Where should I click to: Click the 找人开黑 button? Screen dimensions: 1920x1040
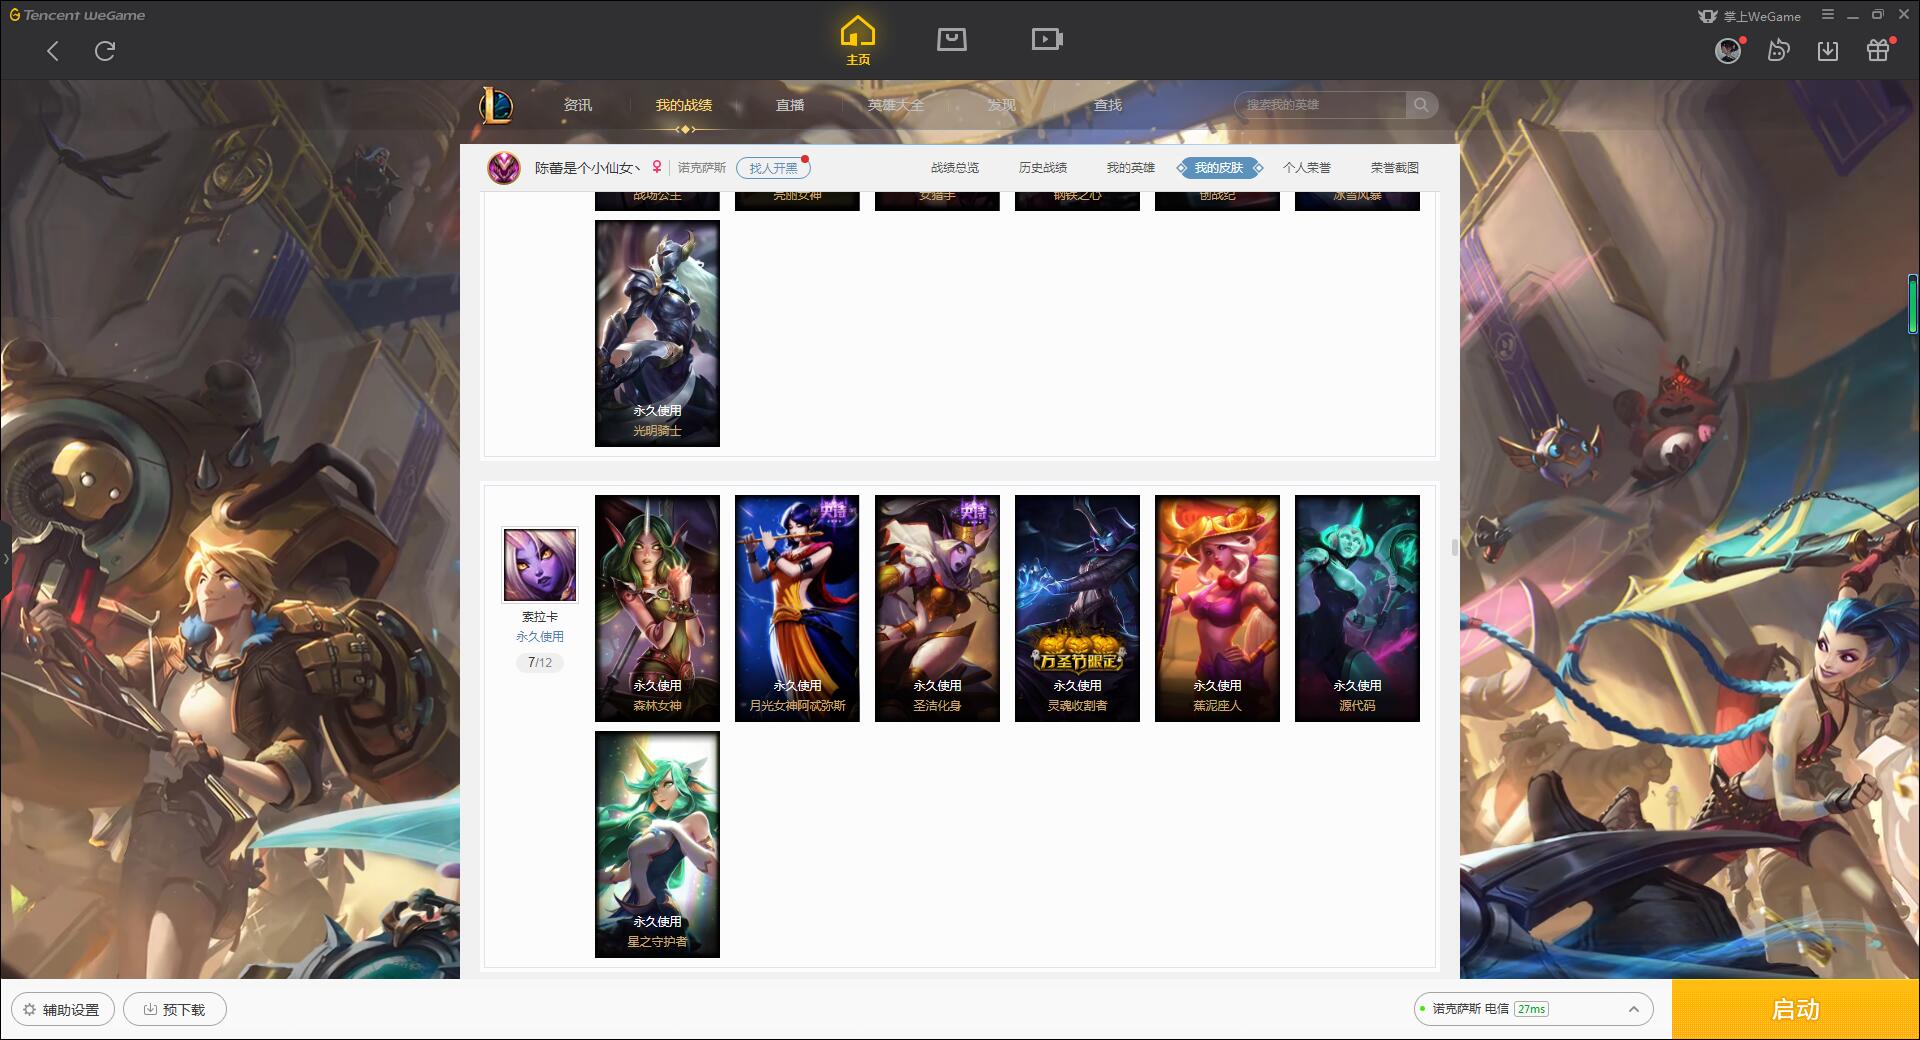tap(773, 168)
